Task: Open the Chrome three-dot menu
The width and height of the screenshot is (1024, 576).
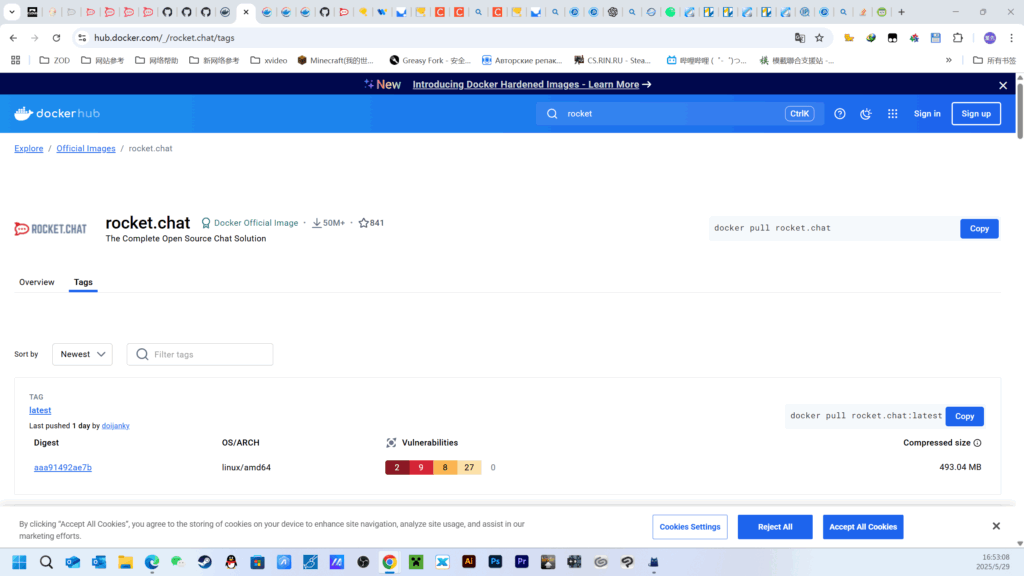Action: pyautogui.click(x=1012, y=38)
